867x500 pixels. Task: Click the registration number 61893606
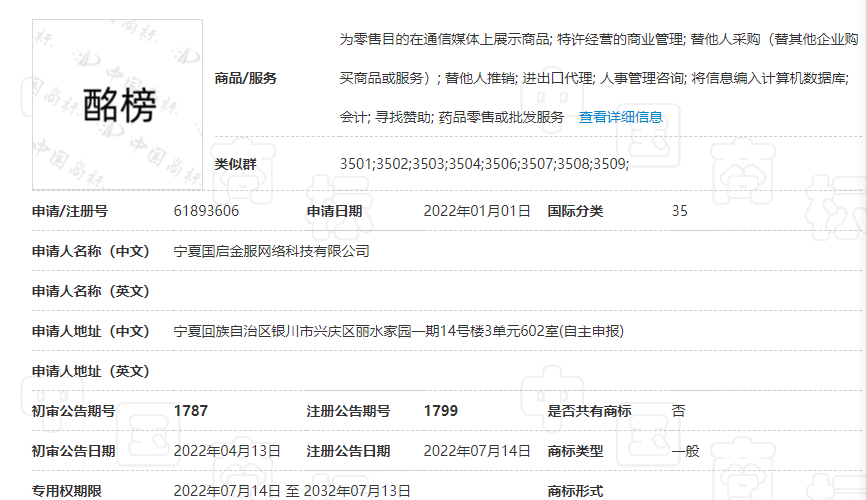(206, 211)
